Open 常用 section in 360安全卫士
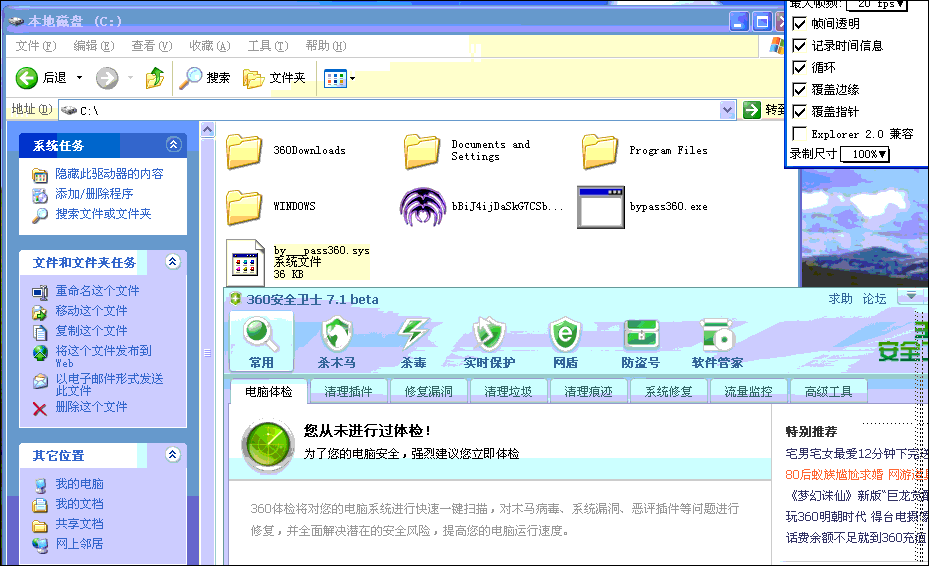The height and width of the screenshot is (566, 929). 261,342
